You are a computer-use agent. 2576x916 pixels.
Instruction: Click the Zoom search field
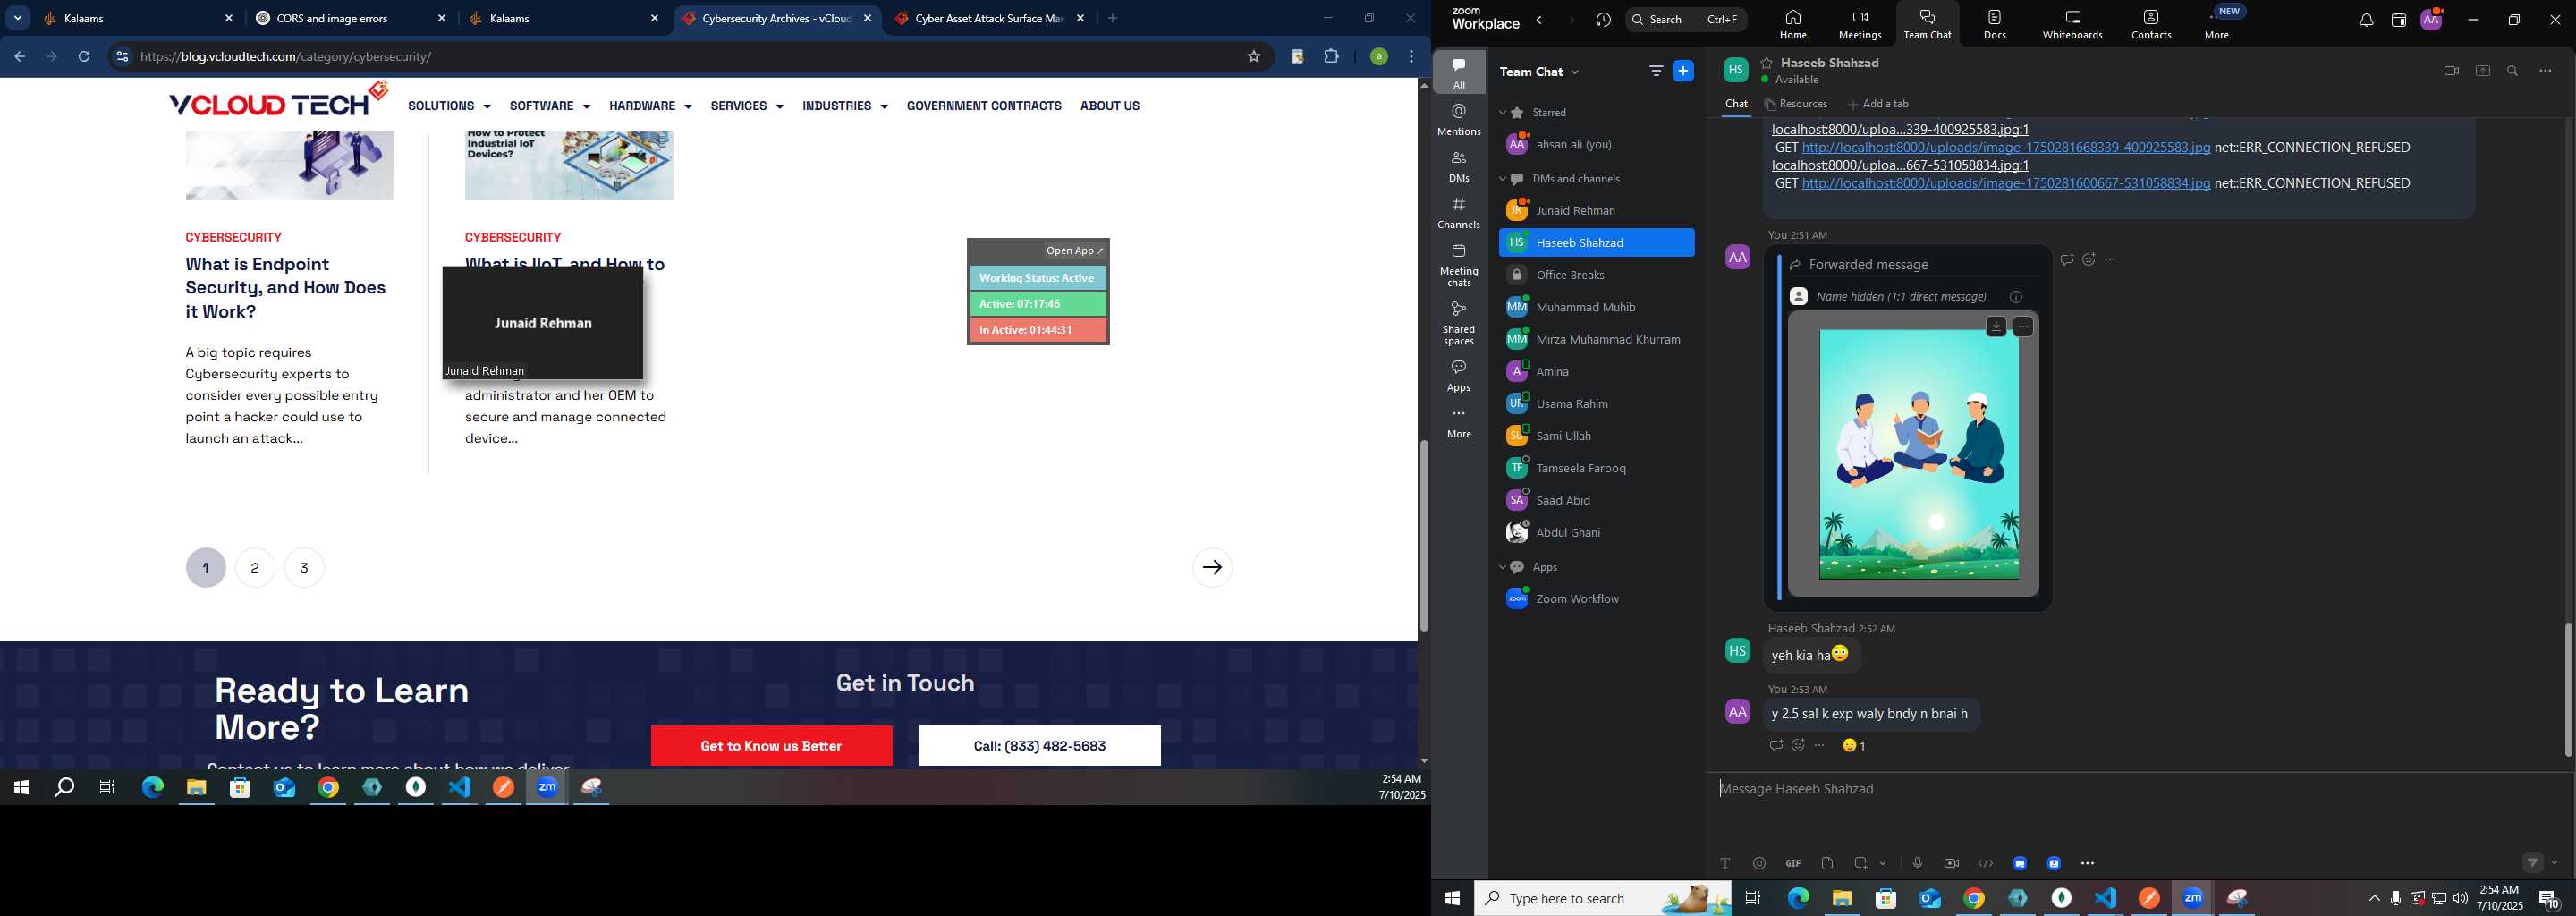click(x=1686, y=19)
